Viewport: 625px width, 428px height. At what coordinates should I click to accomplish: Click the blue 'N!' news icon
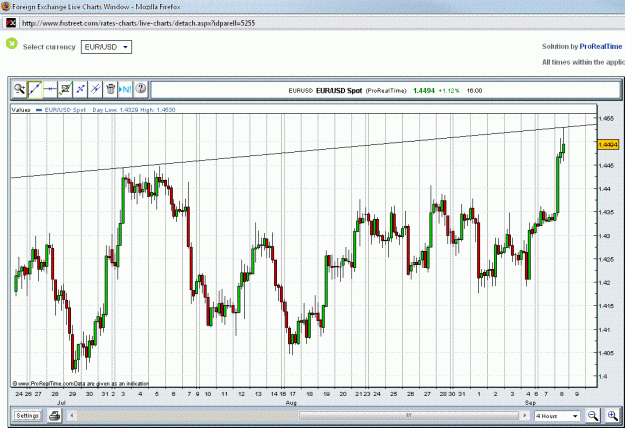[x=125, y=89]
